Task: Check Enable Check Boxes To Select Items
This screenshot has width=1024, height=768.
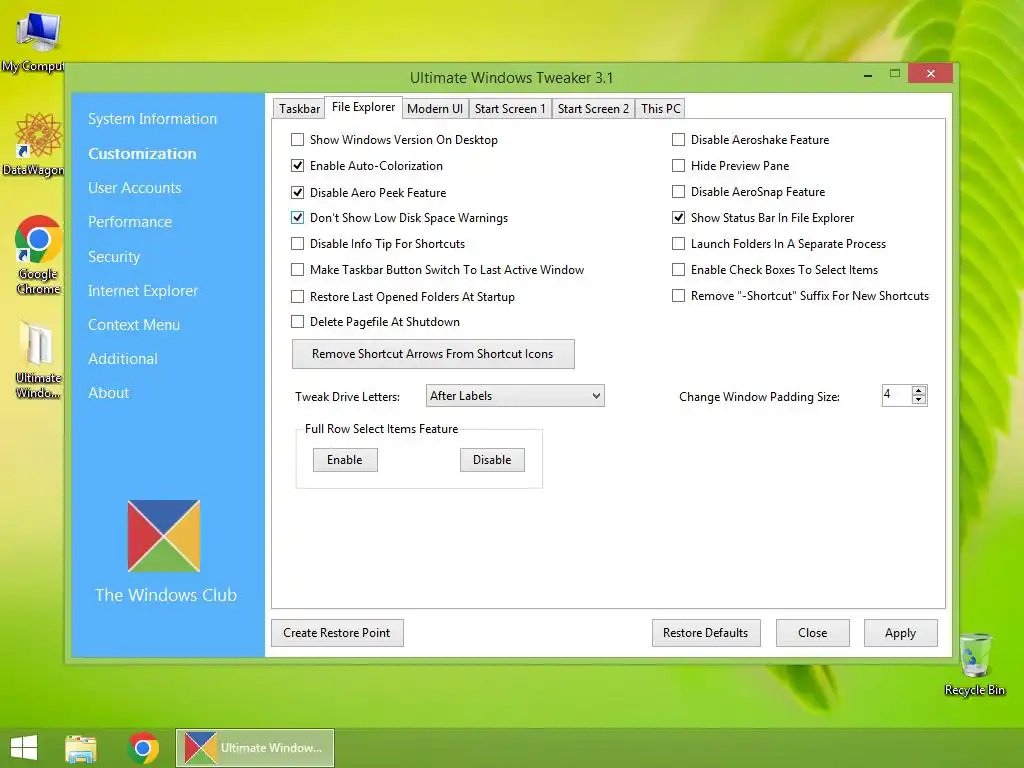Action: pyautogui.click(x=679, y=270)
